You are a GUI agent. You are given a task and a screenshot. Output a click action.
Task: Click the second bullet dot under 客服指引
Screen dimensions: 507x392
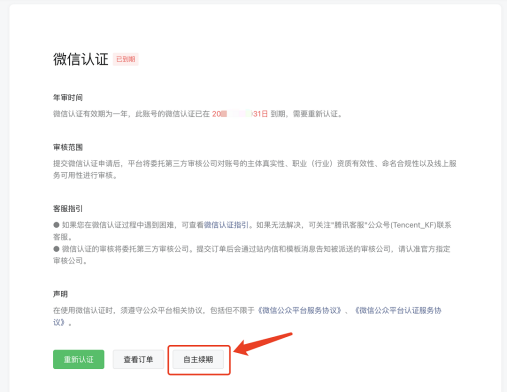(x=56, y=249)
